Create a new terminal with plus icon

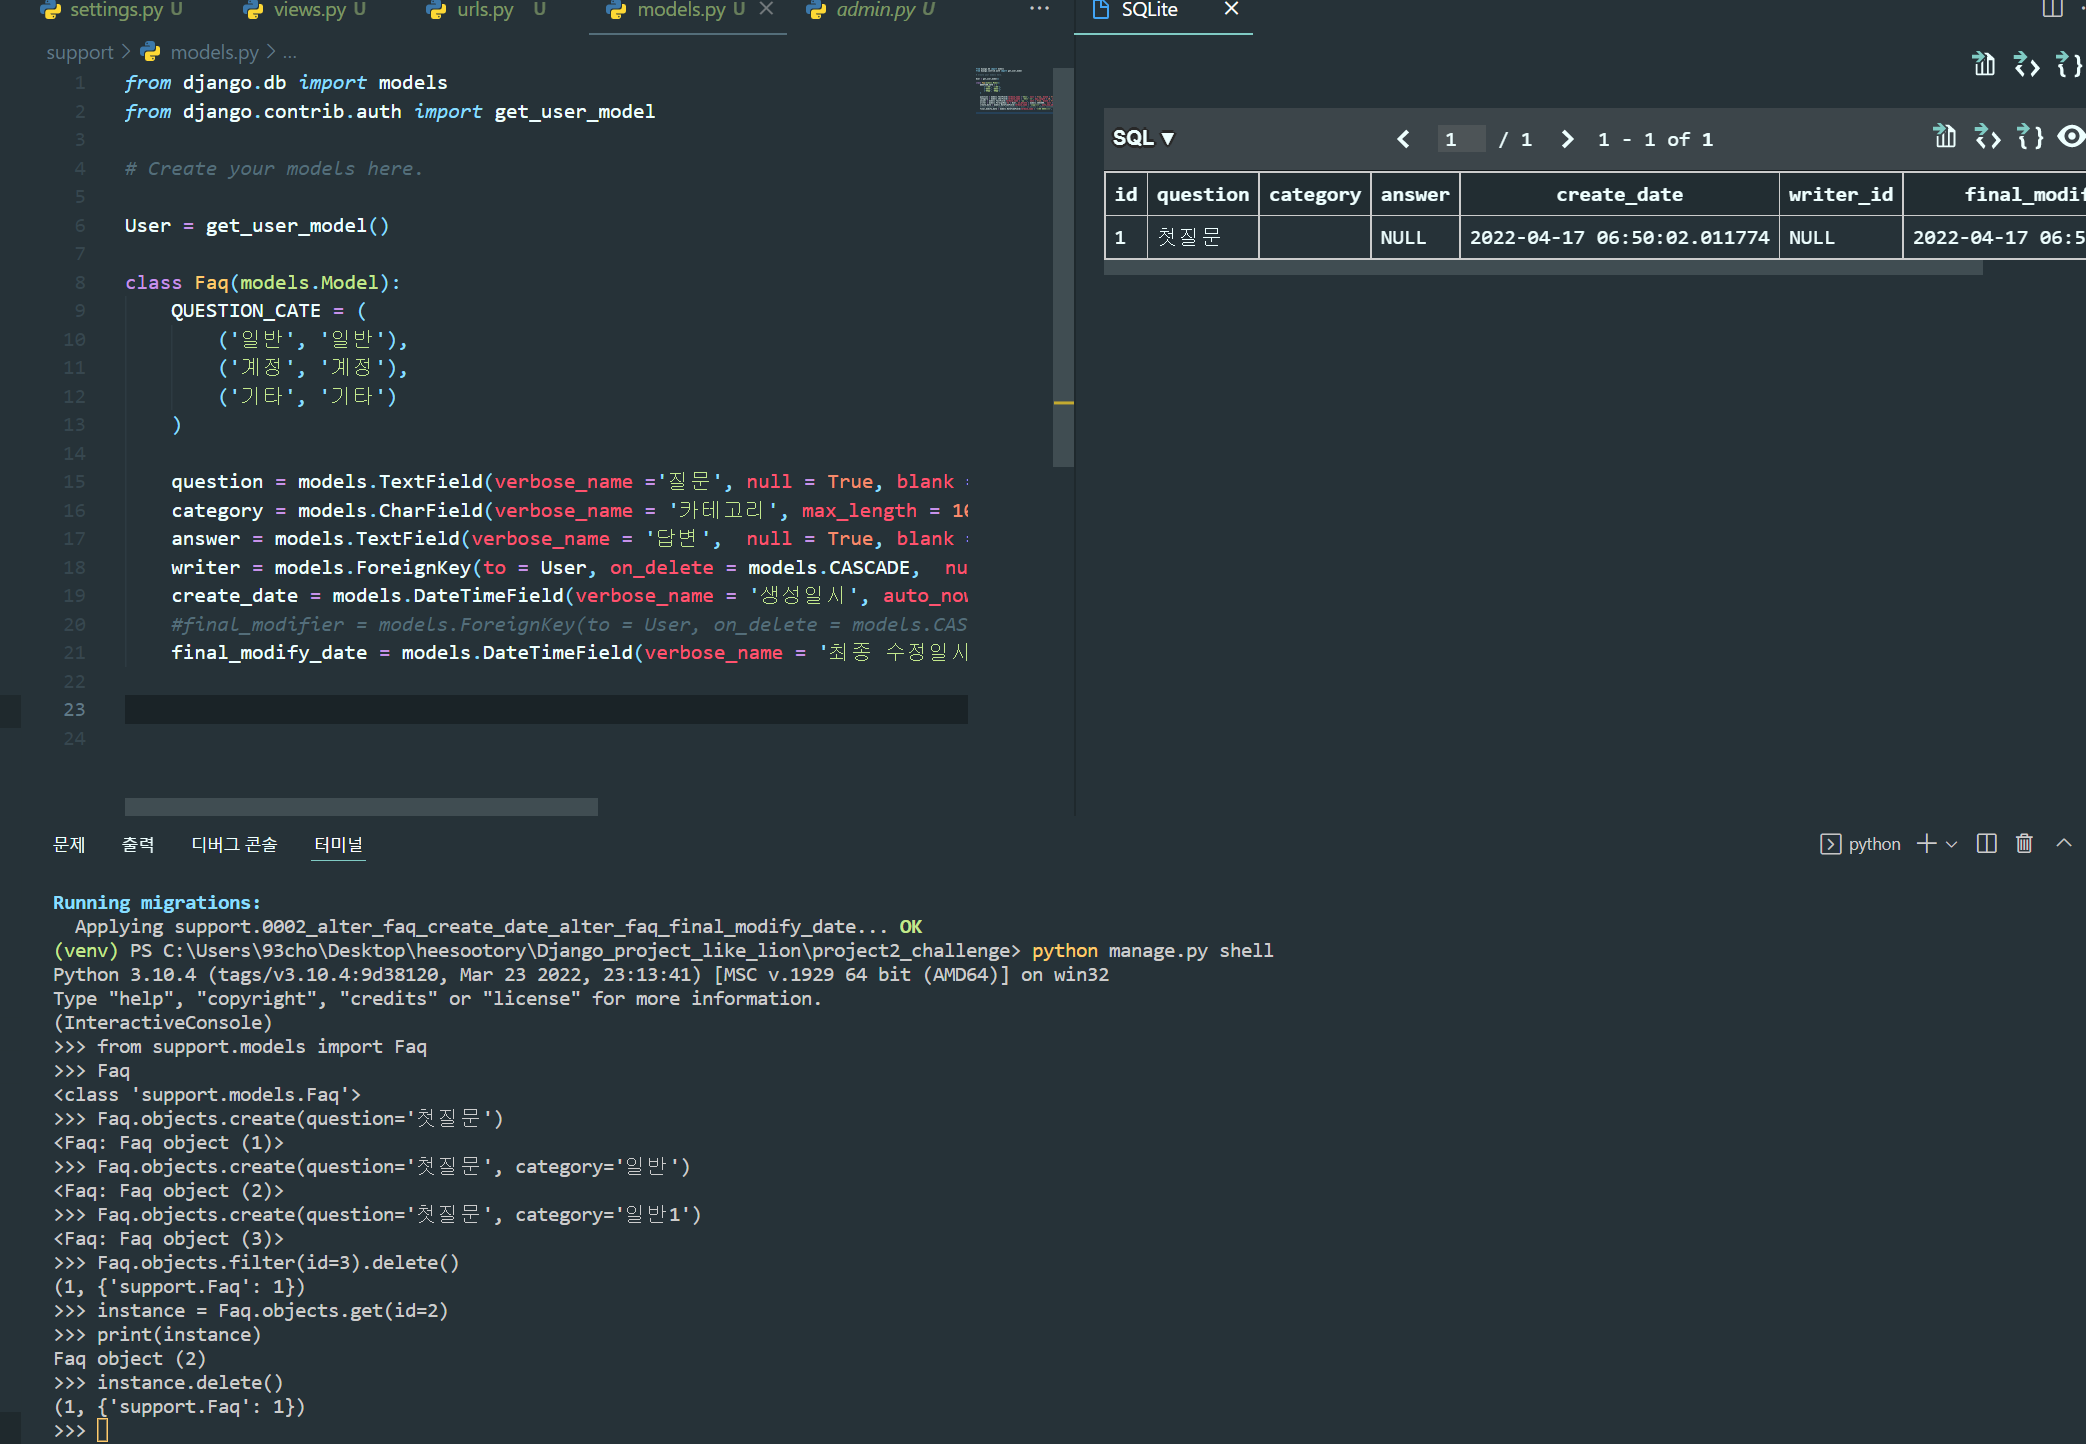[1926, 844]
